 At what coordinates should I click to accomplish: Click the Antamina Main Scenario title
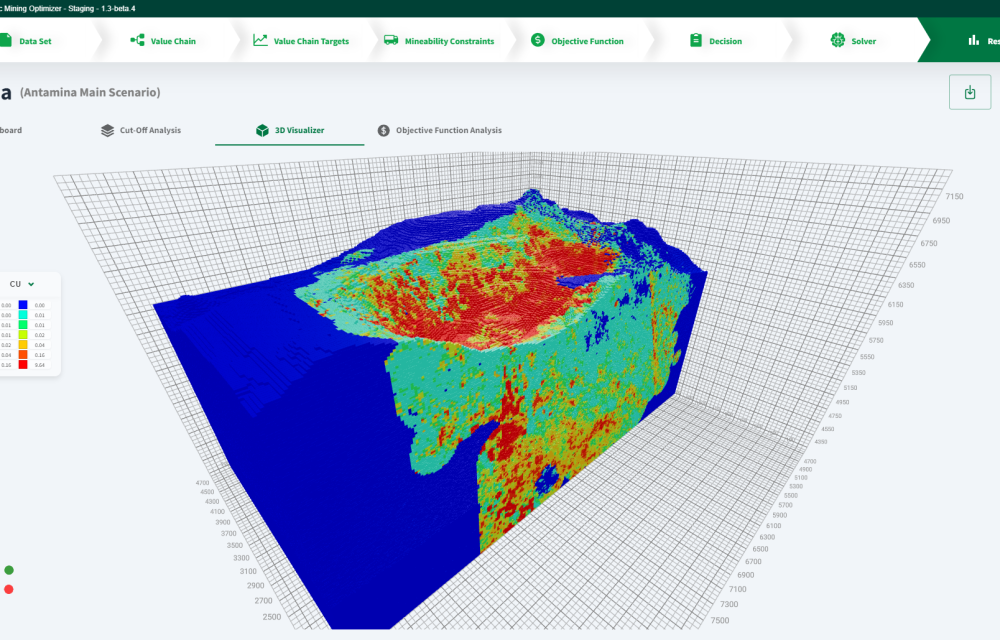(x=90, y=93)
